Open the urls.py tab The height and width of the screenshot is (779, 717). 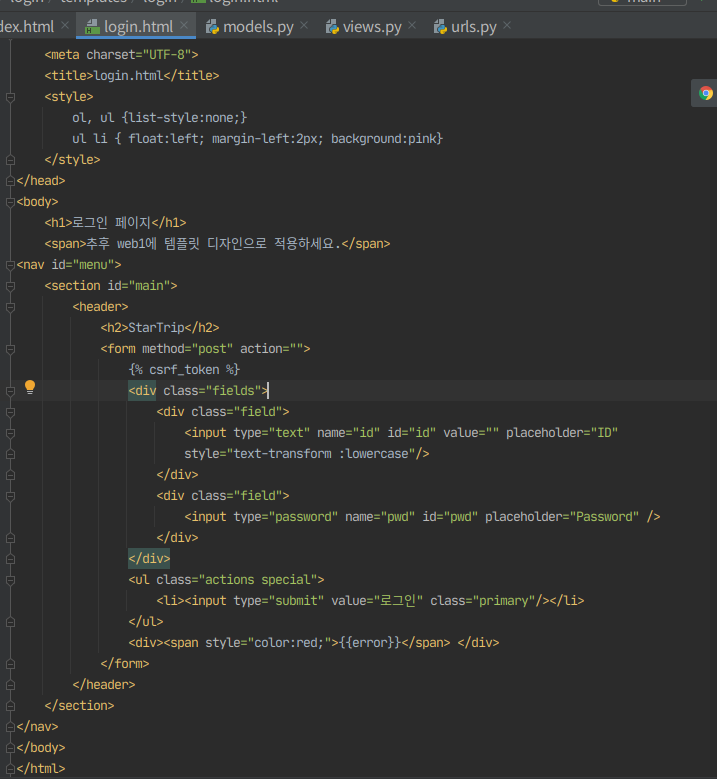pos(474,27)
